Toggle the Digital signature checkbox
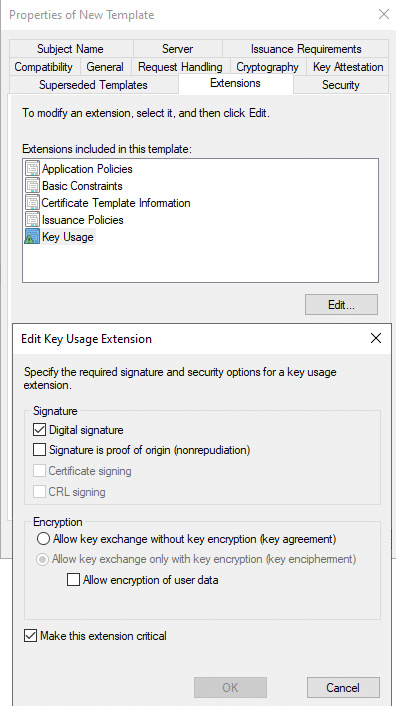The width and height of the screenshot is (396, 706). (x=40, y=430)
